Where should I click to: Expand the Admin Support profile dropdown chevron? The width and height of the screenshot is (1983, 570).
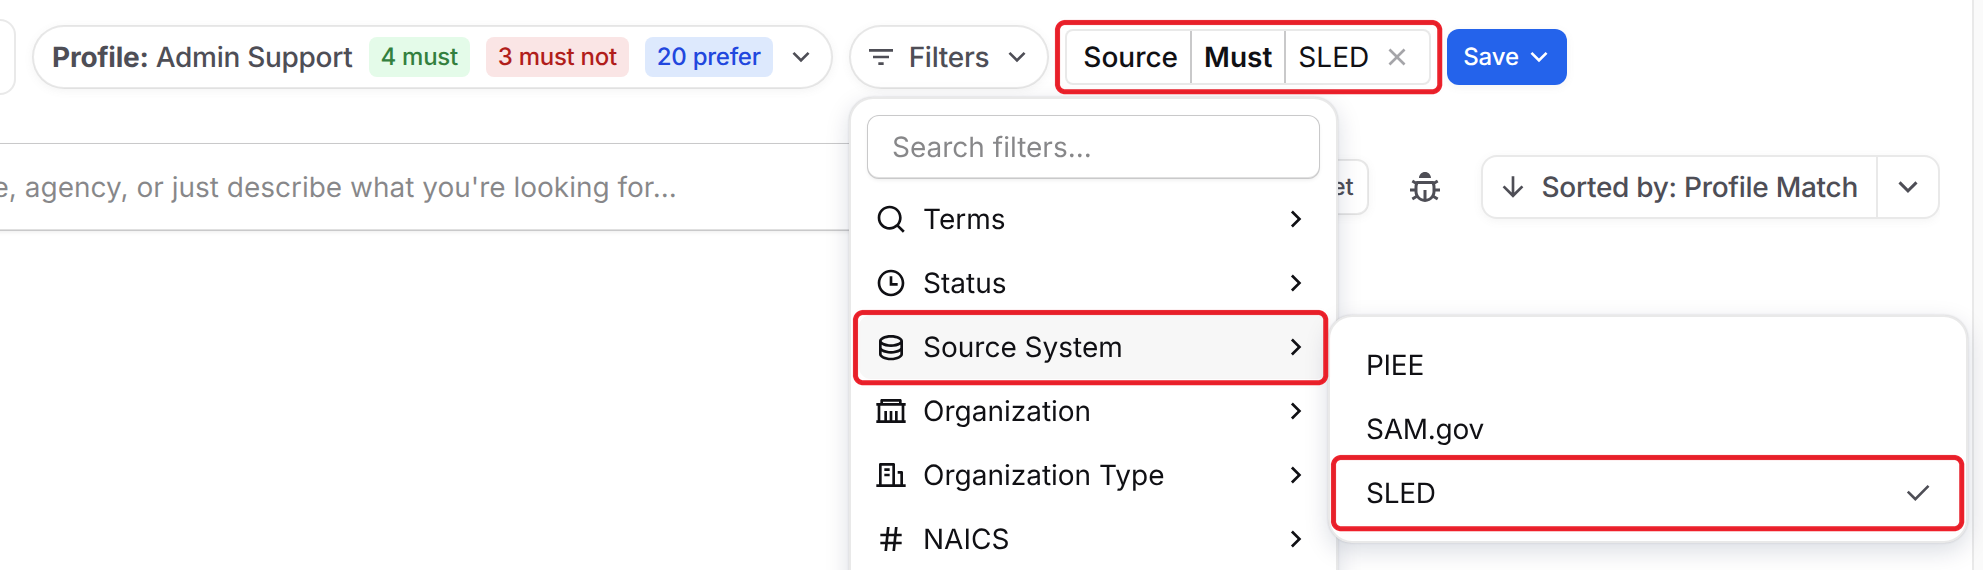[x=801, y=57]
